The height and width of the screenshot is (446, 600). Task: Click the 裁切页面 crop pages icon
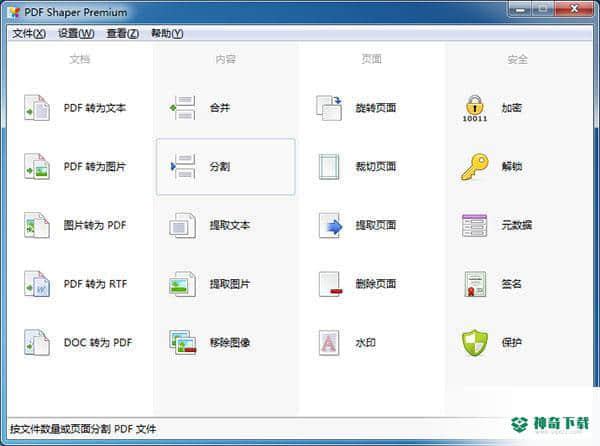[329, 166]
